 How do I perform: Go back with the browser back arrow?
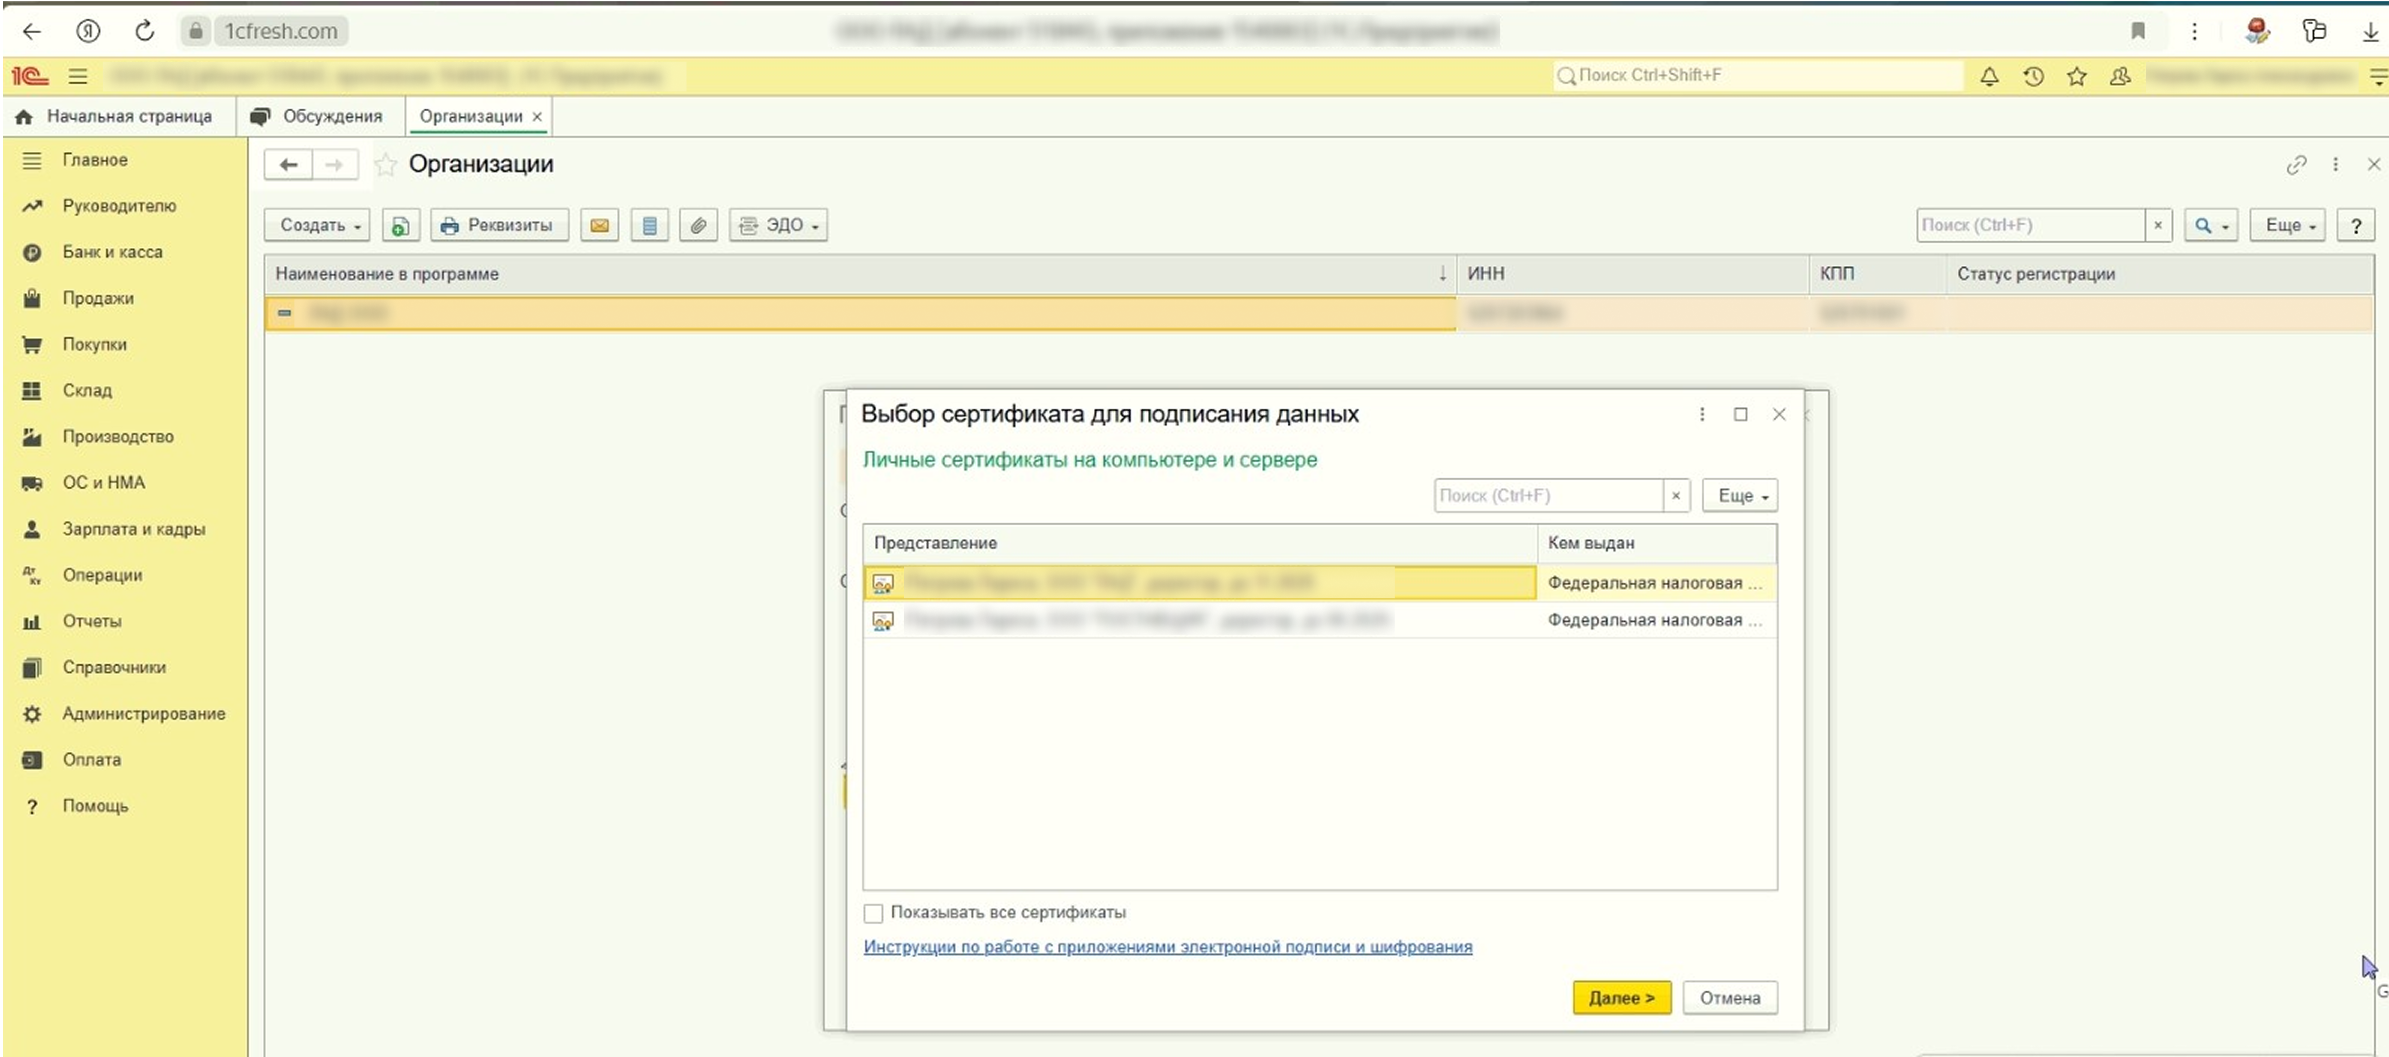[32, 31]
